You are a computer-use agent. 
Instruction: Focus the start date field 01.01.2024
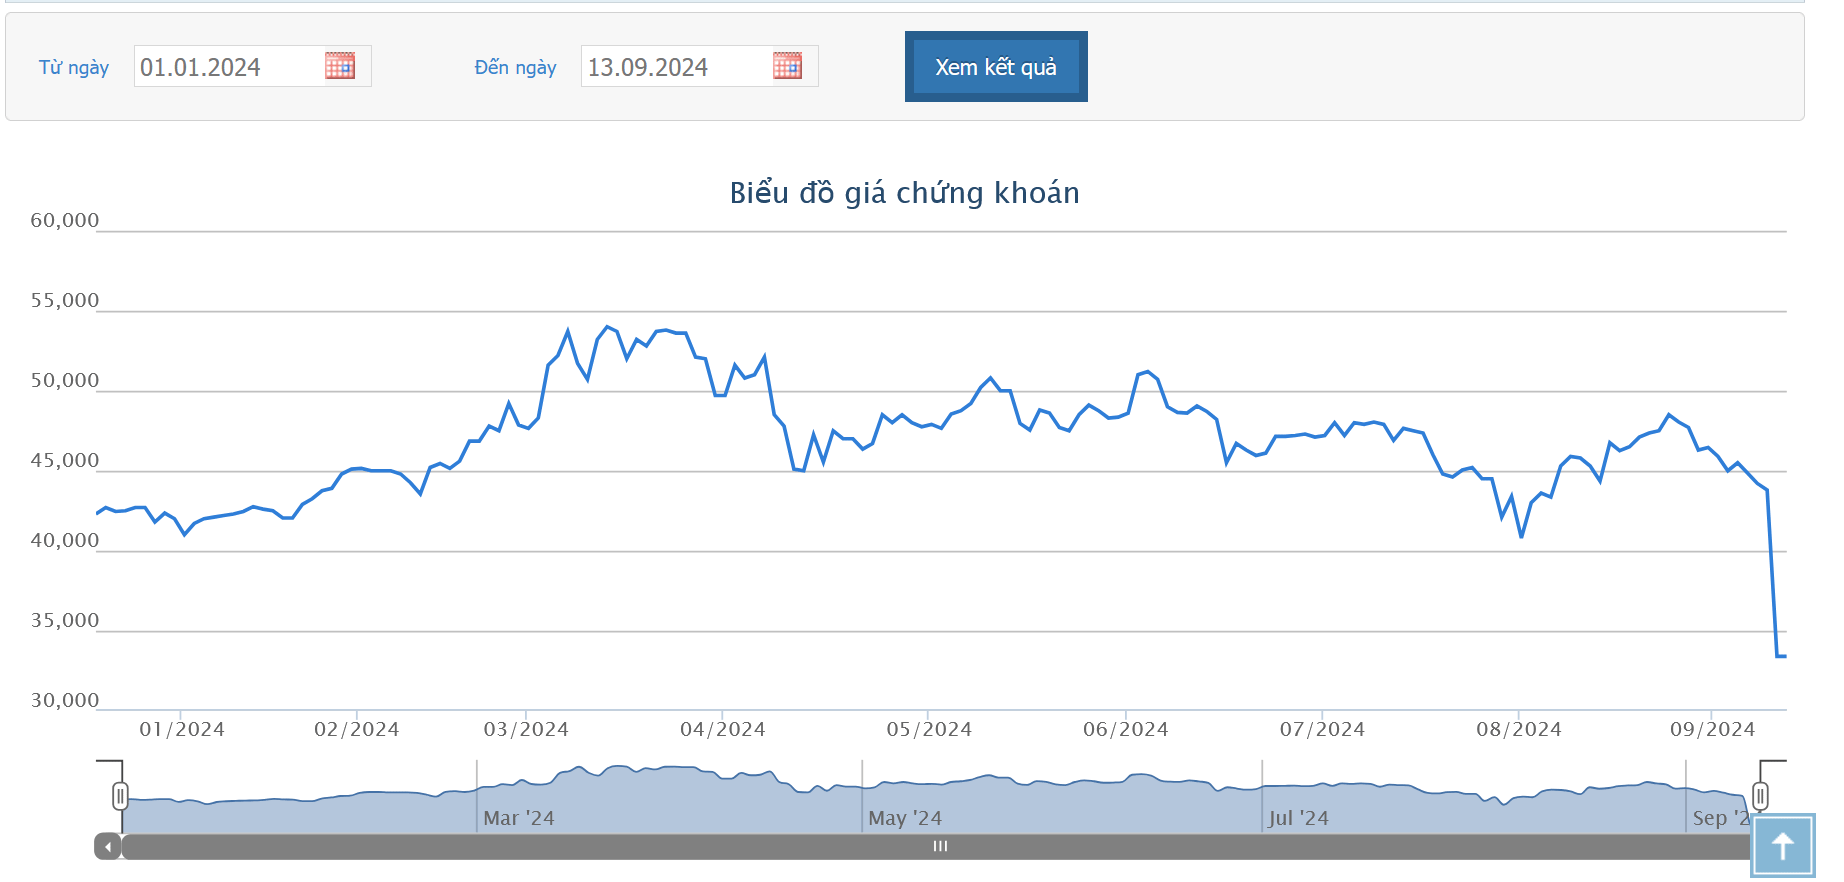[x=228, y=67]
